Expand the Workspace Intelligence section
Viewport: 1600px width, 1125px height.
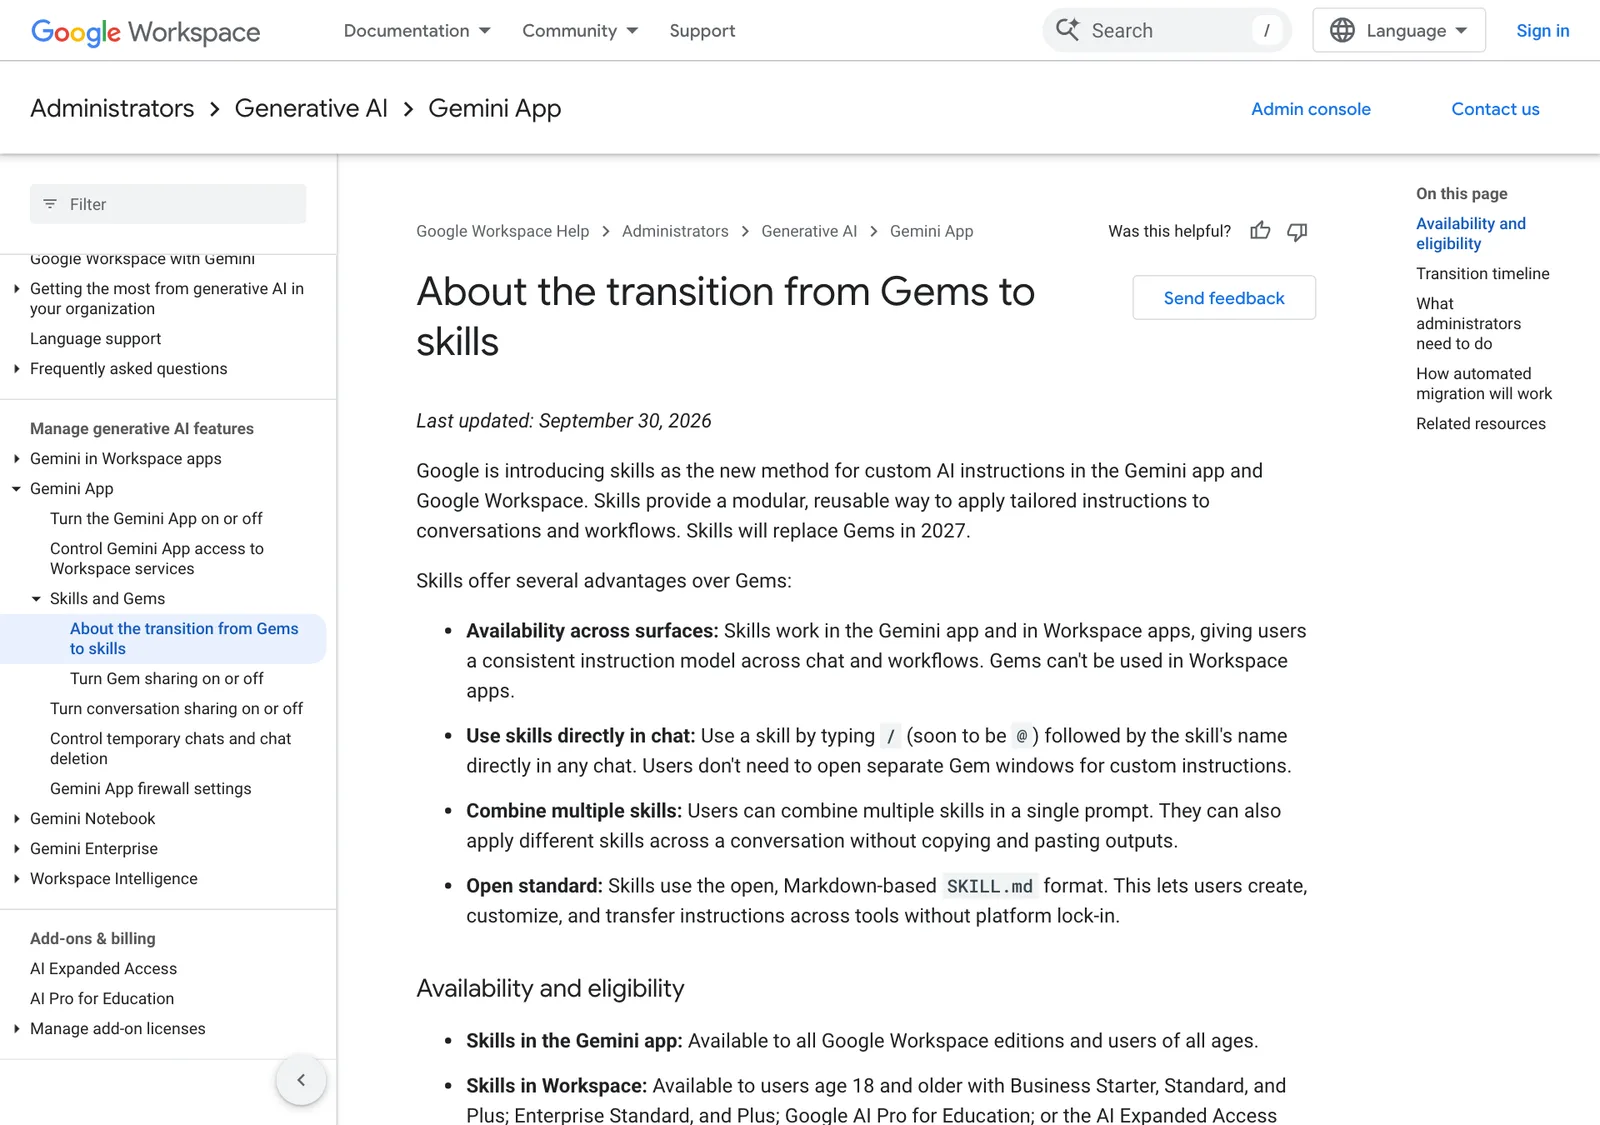[x=16, y=879]
